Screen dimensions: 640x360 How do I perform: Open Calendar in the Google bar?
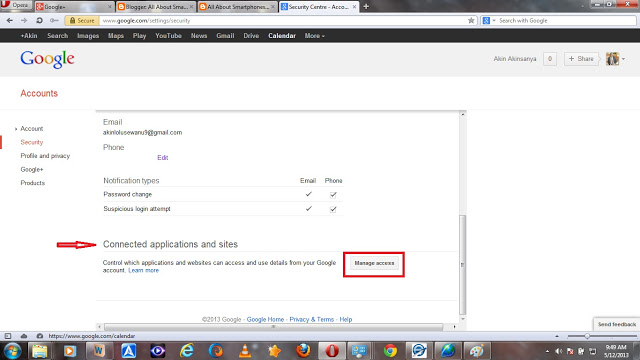pos(282,36)
